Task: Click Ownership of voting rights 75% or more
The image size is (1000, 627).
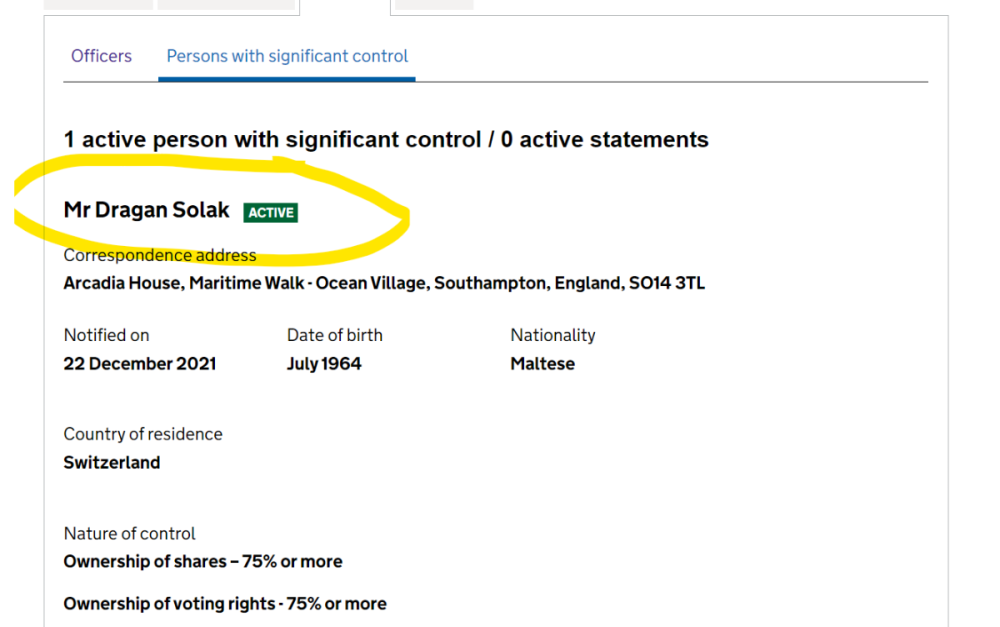Action: [225, 604]
